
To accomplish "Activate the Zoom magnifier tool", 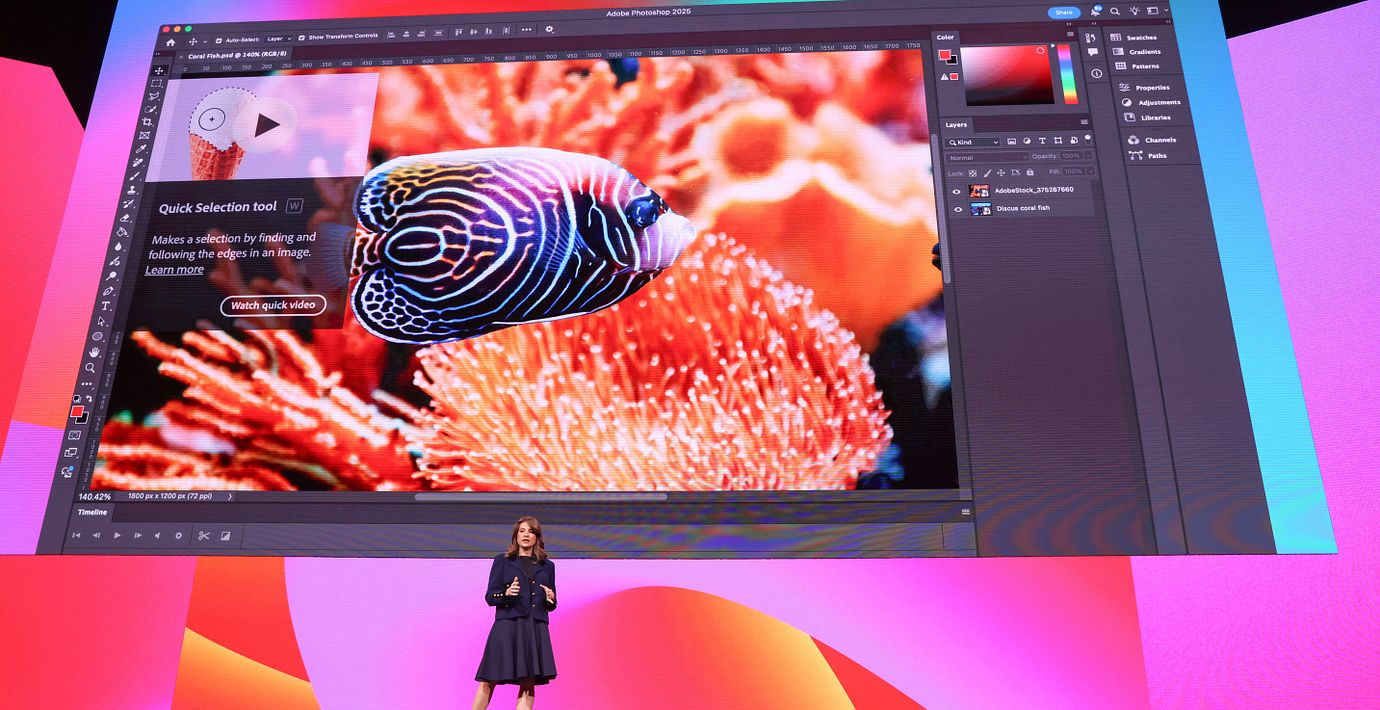I will 91,368.
